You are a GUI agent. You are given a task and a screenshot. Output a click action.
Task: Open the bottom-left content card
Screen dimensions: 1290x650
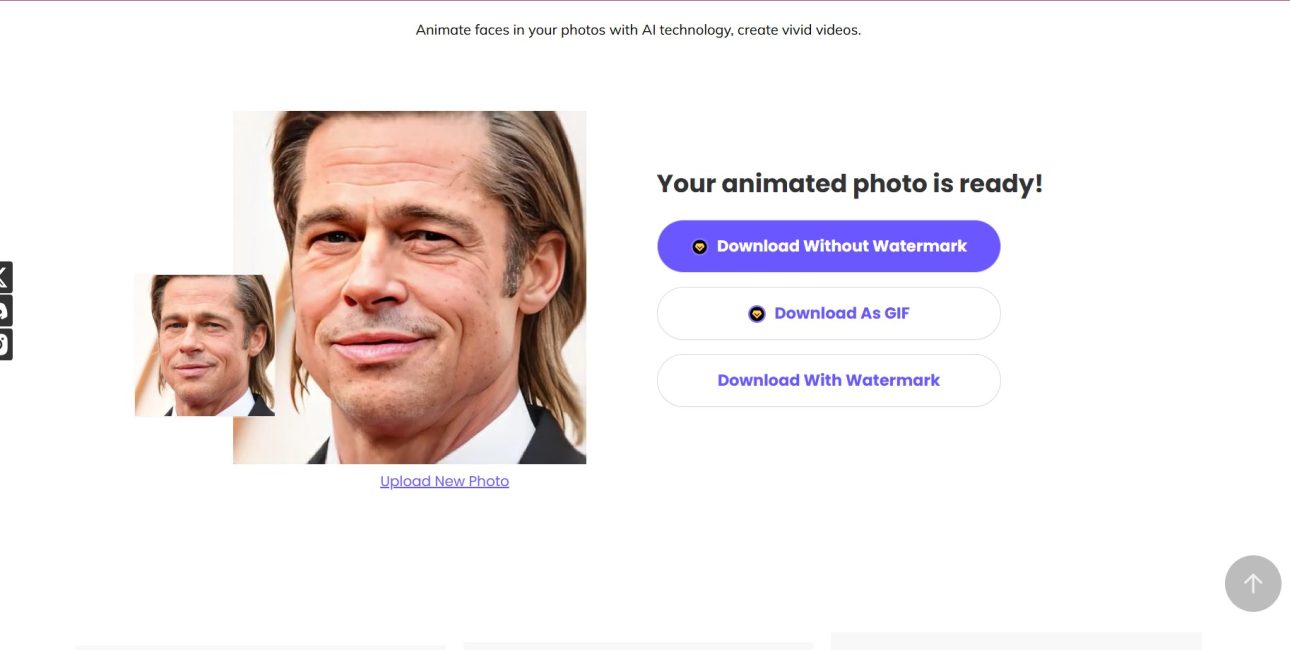click(260, 646)
